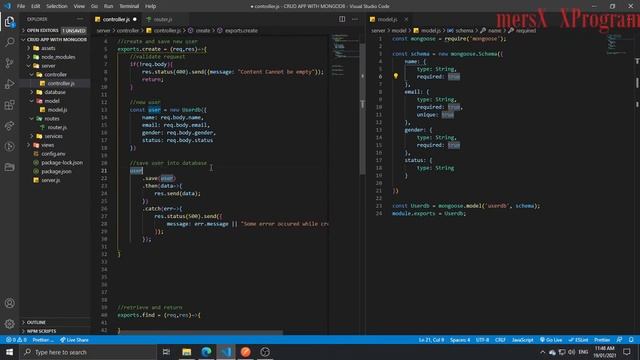The image size is (640, 360).
Task: Switch to router.js tab
Action: pos(162,19)
